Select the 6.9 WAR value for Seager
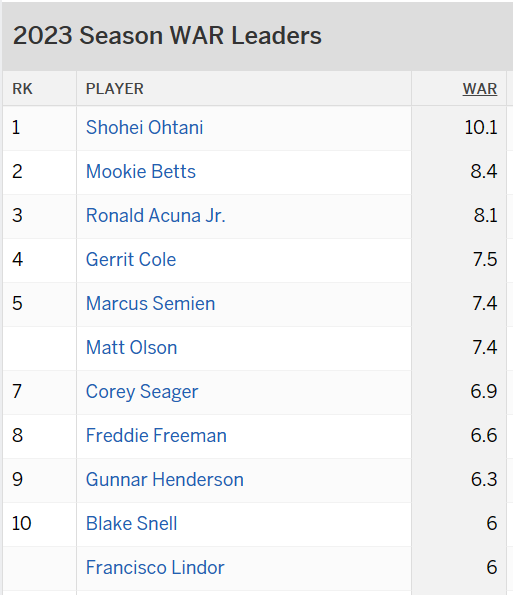Screen dimensions: 513x595 (483, 392)
